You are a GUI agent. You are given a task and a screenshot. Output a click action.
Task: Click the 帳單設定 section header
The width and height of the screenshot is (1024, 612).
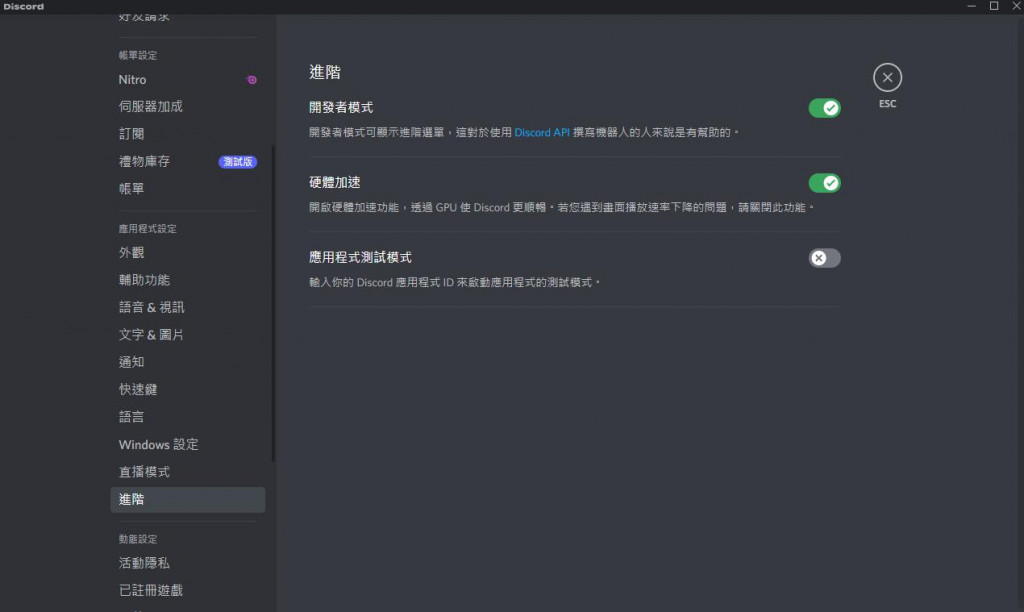138,56
